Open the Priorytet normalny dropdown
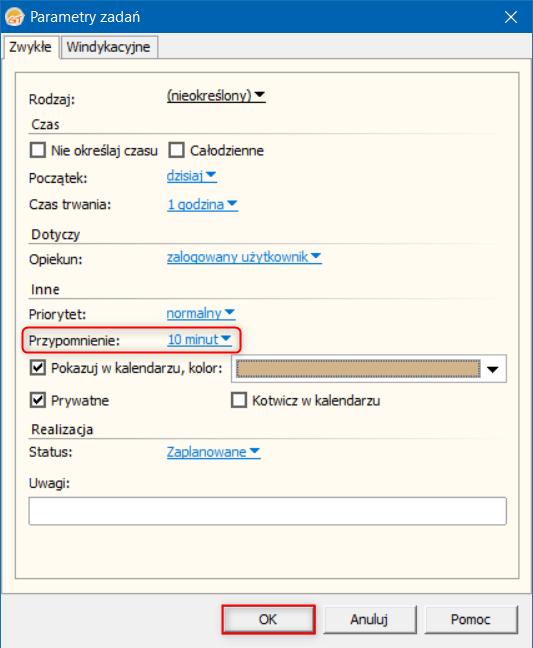 [x=201, y=313]
